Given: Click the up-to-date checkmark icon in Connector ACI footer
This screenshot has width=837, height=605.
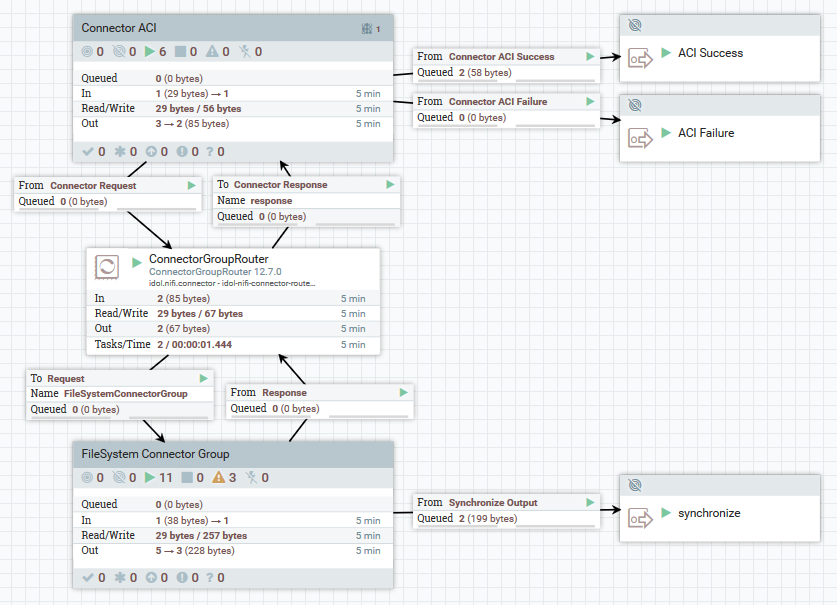Looking at the screenshot, I should coord(87,152).
